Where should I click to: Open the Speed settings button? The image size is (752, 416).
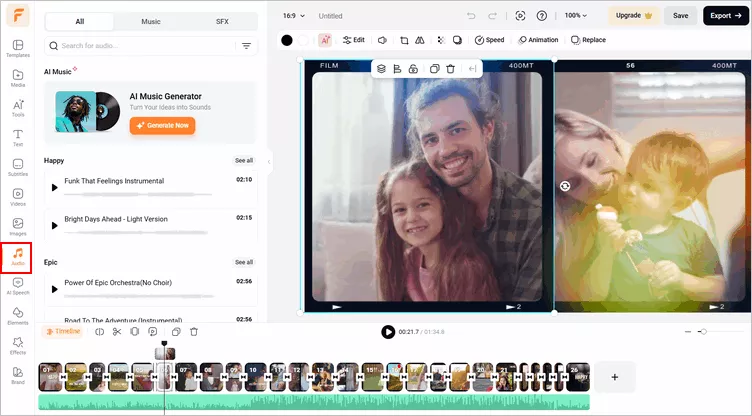click(x=490, y=40)
